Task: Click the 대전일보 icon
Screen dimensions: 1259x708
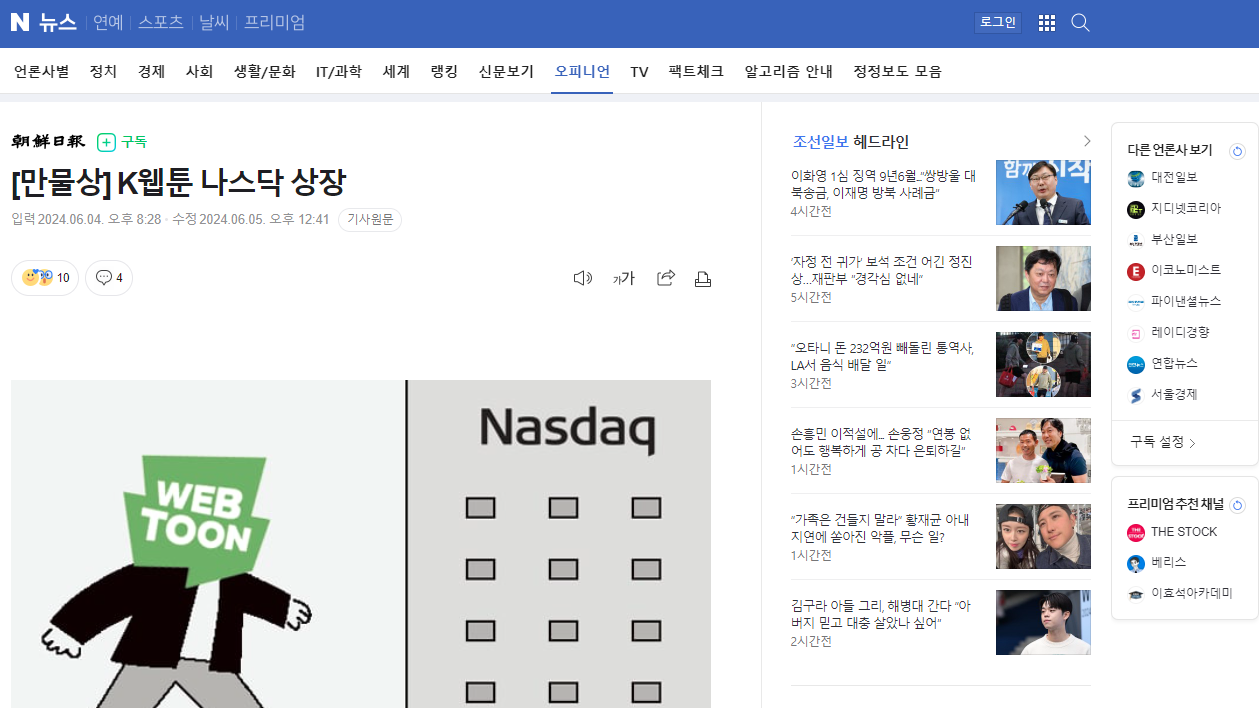Action: [1136, 179]
